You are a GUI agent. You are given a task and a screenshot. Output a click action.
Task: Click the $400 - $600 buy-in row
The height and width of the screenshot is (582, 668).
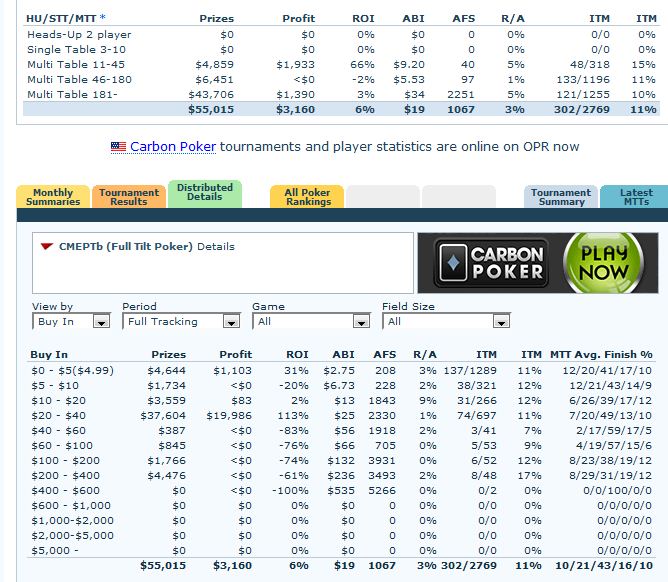pos(341,490)
